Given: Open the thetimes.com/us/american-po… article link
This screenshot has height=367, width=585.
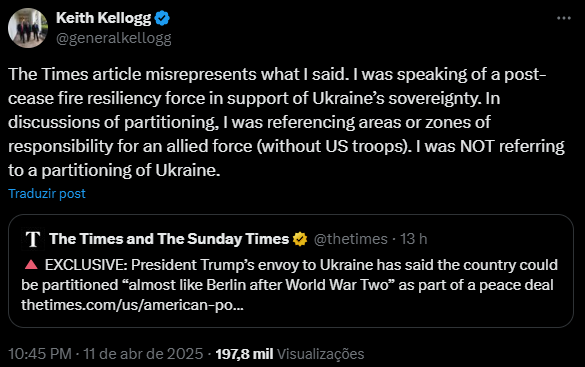Looking at the screenshot, I should [x=132, y=305].
